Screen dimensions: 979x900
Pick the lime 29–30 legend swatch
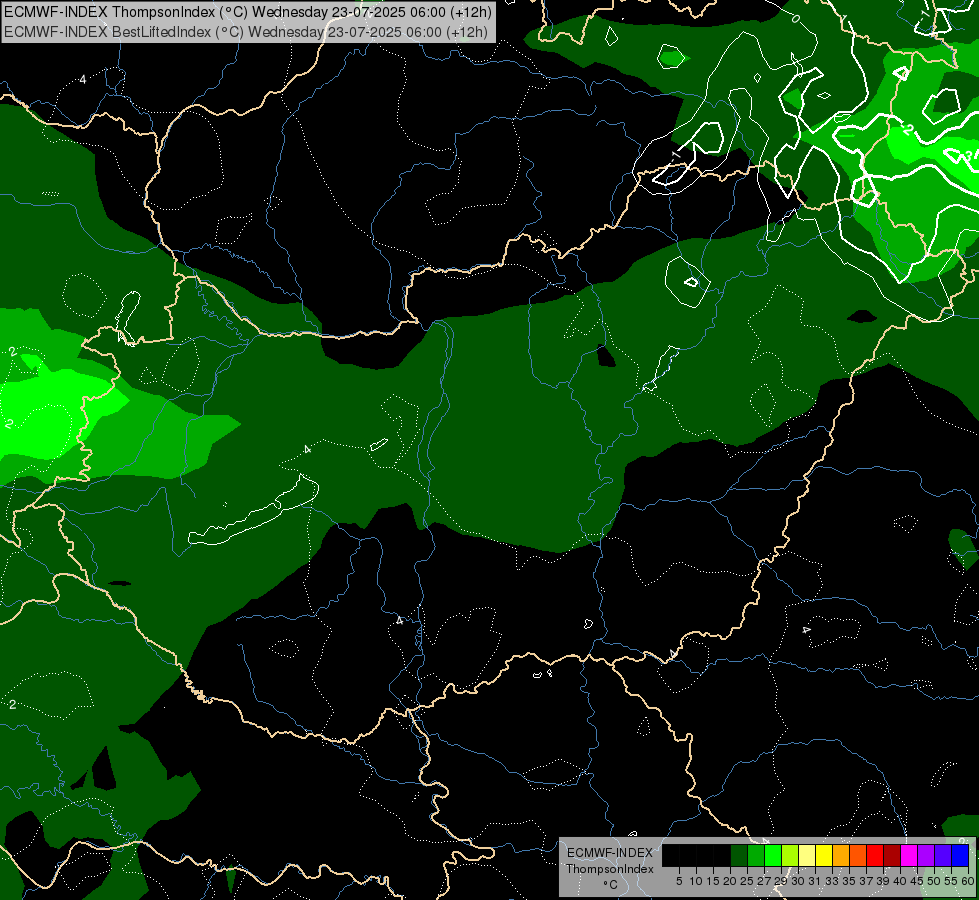pos(790,855)
